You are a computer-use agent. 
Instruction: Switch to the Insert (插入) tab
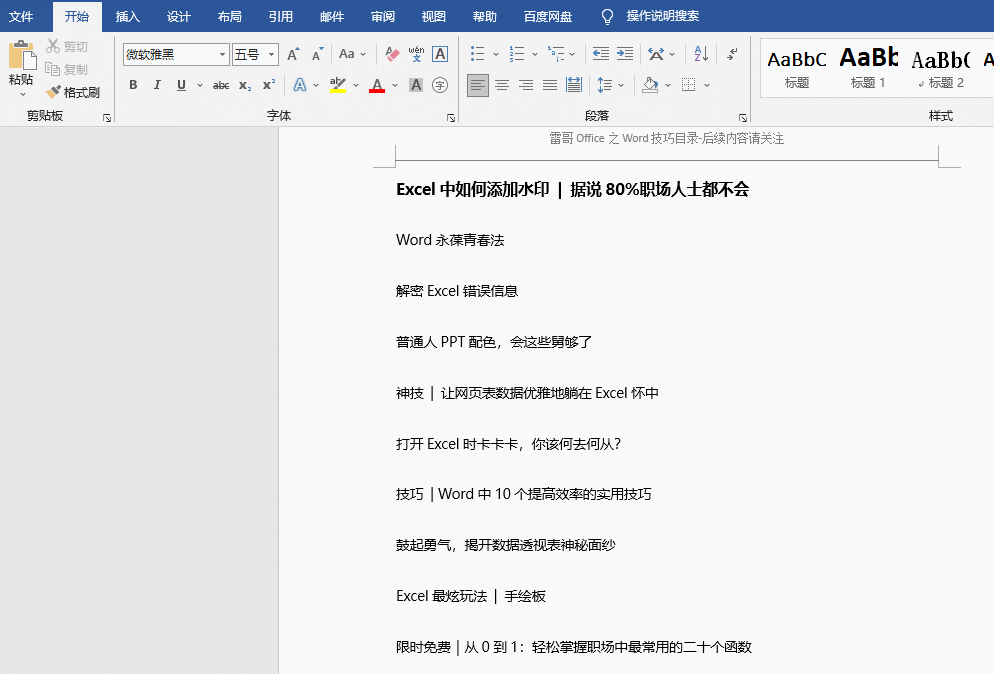pyautogui.click(x=127, y=16)
